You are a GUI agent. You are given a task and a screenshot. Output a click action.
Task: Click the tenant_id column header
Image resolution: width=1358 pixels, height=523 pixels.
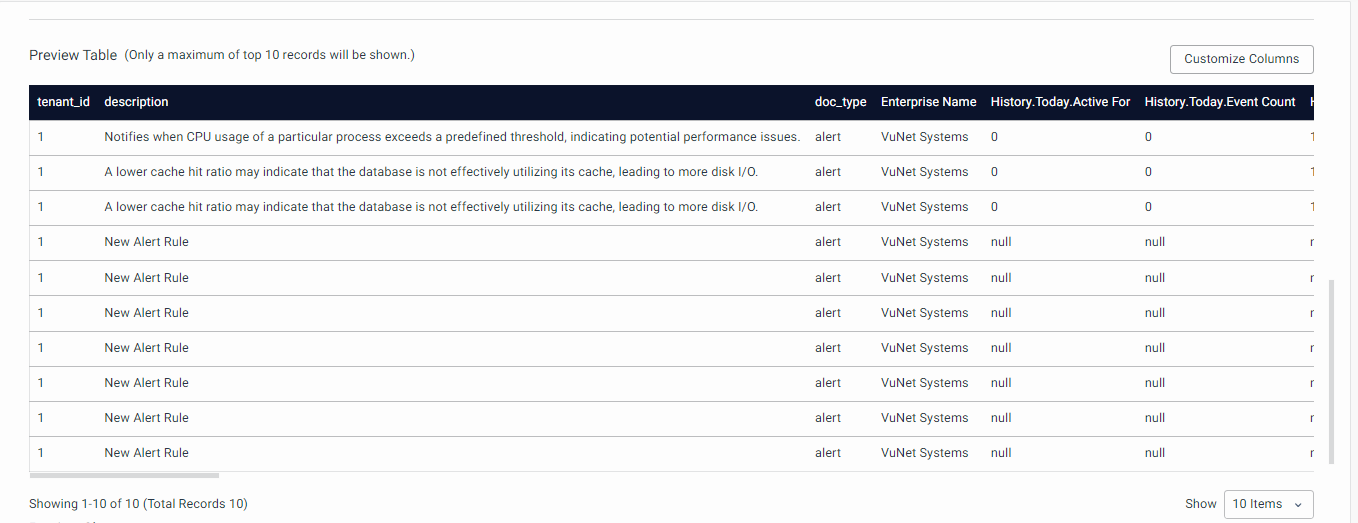click(x=63, y=102)
